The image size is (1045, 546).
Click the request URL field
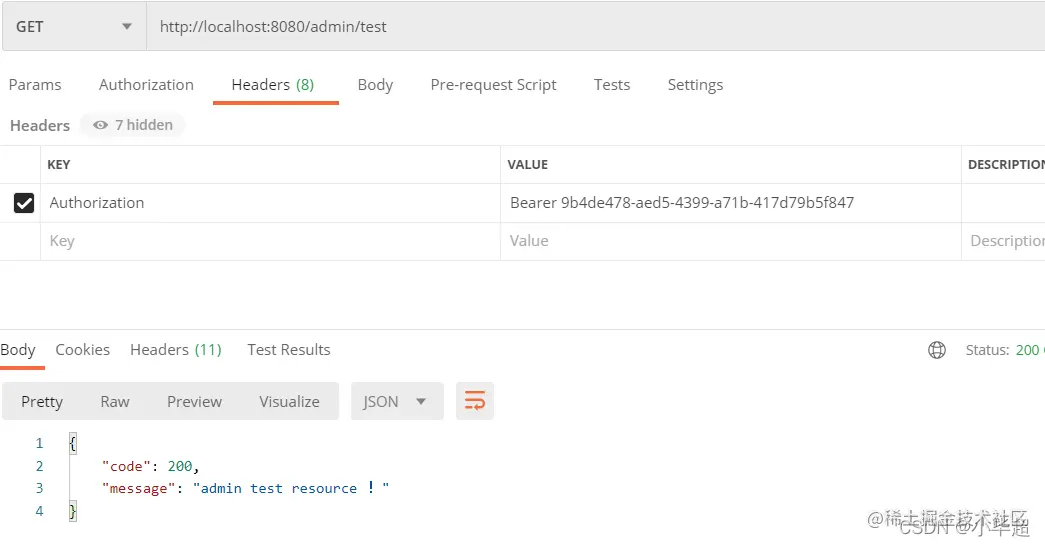pos(595,27)
